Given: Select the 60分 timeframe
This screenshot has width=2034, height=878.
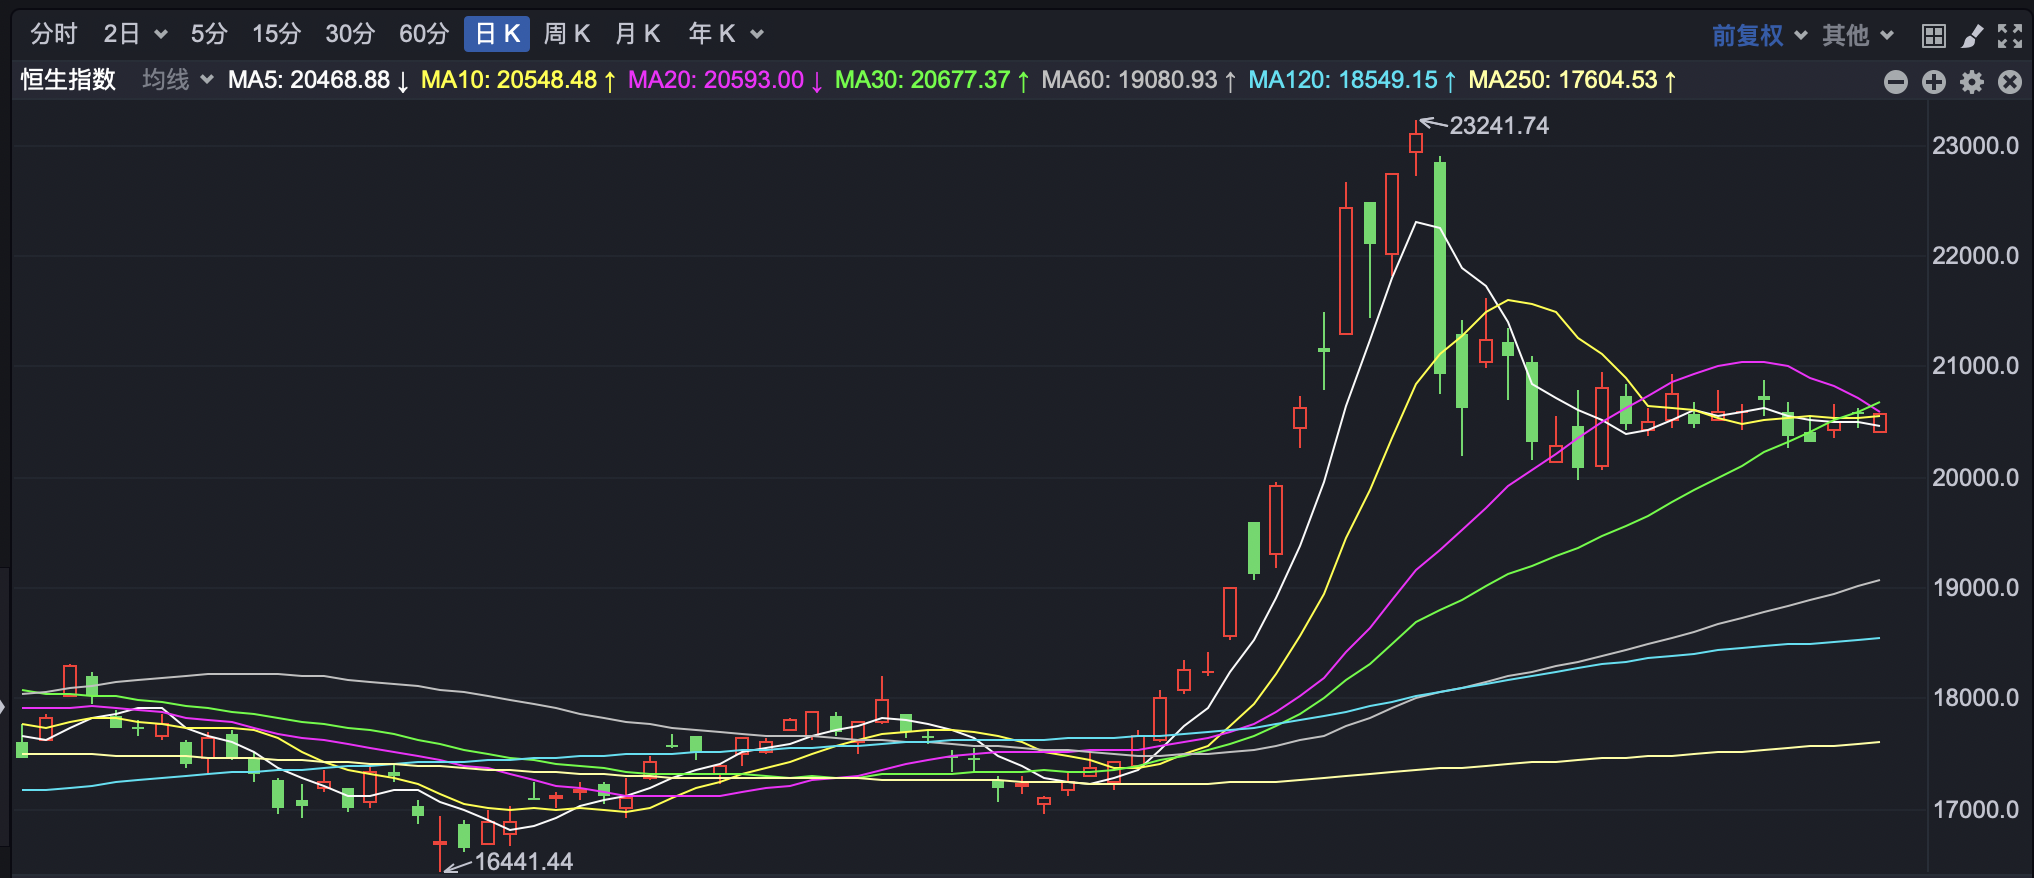Looking at the screenshot, I should [x=424, y=34].
